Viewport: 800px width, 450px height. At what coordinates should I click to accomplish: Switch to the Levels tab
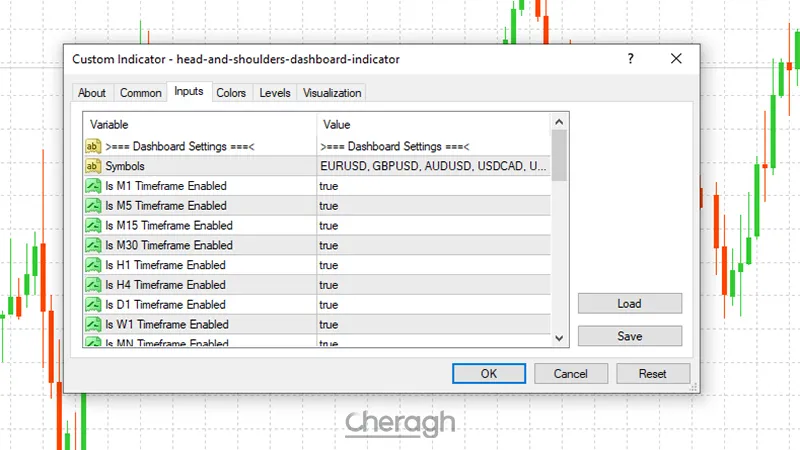coord(275,93)
